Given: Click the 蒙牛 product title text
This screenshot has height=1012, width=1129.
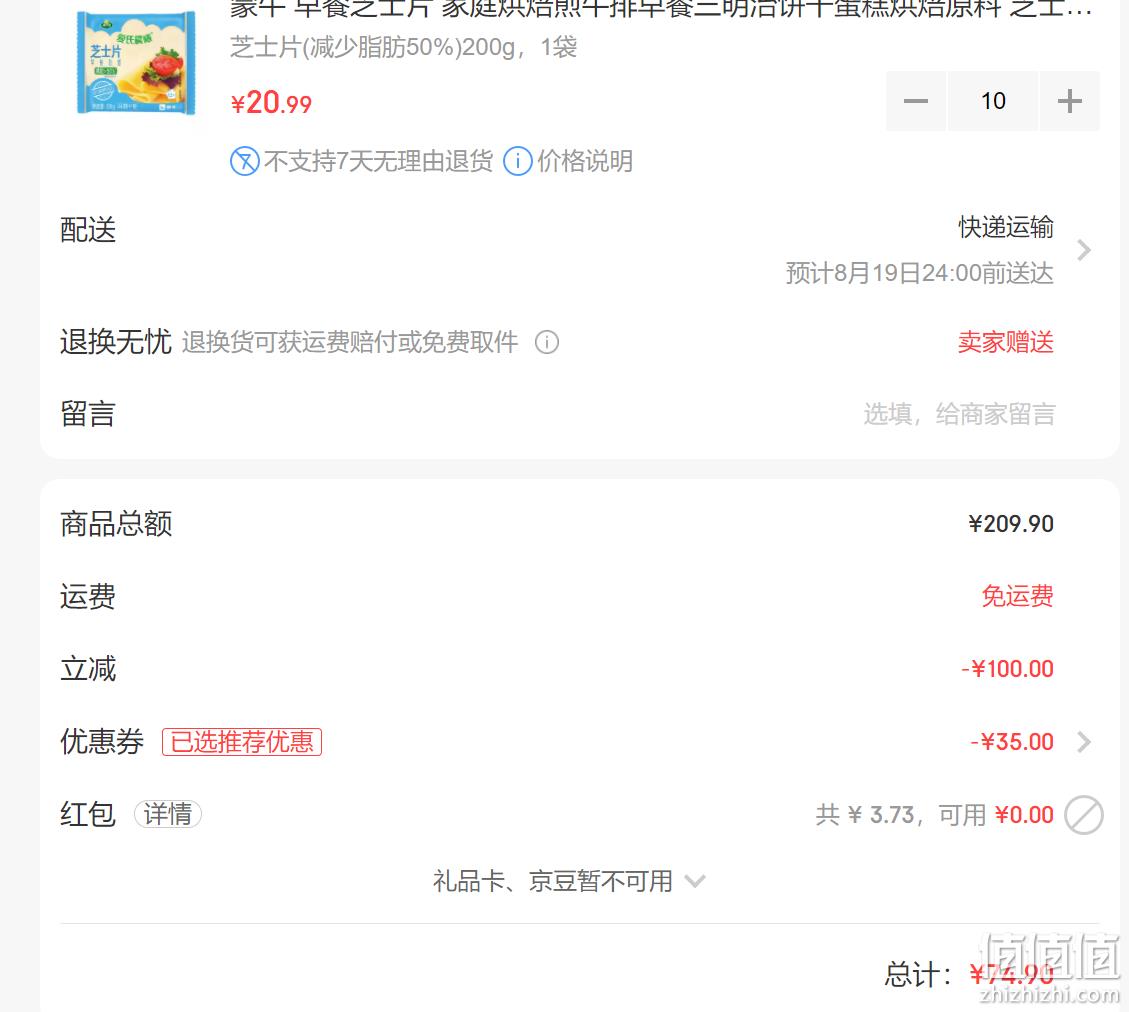Looking at the screenshot, I should 661,9.
